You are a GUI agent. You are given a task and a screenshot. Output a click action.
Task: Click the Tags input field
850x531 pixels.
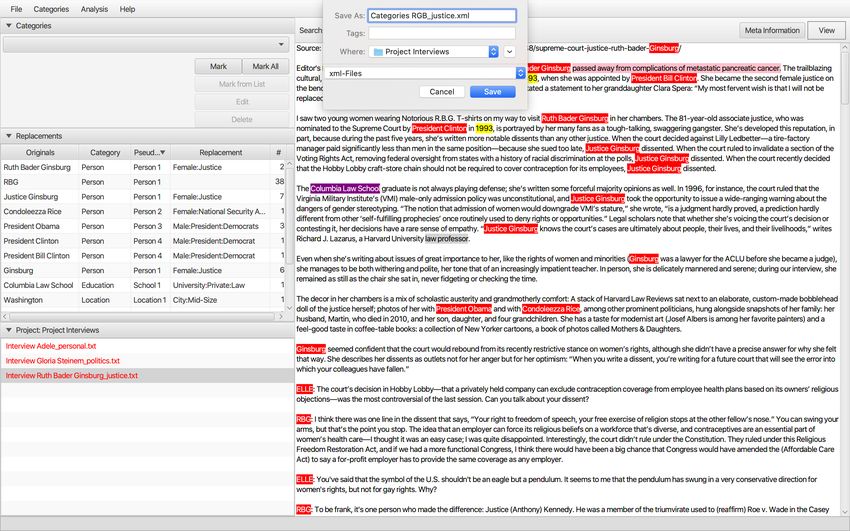pos(442,33)
